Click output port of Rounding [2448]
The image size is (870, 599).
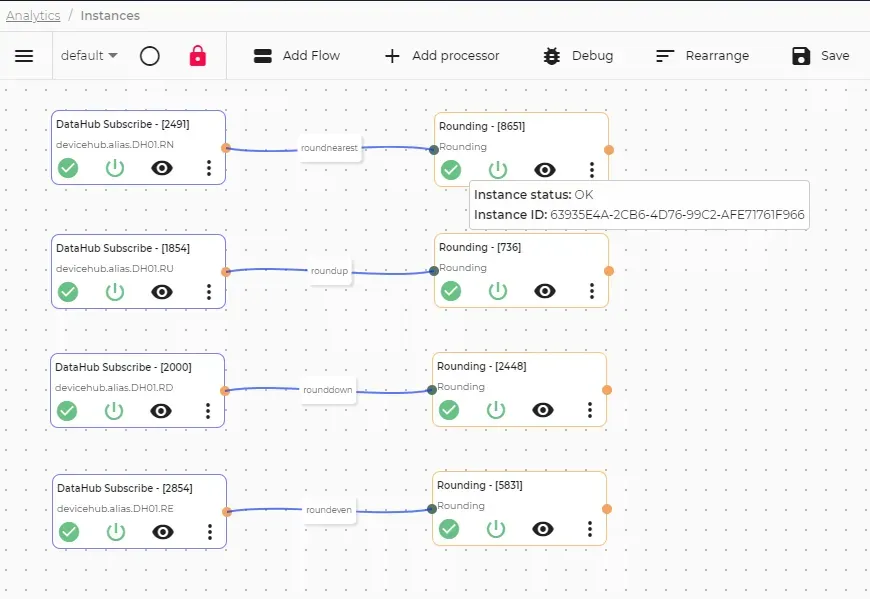607,390
